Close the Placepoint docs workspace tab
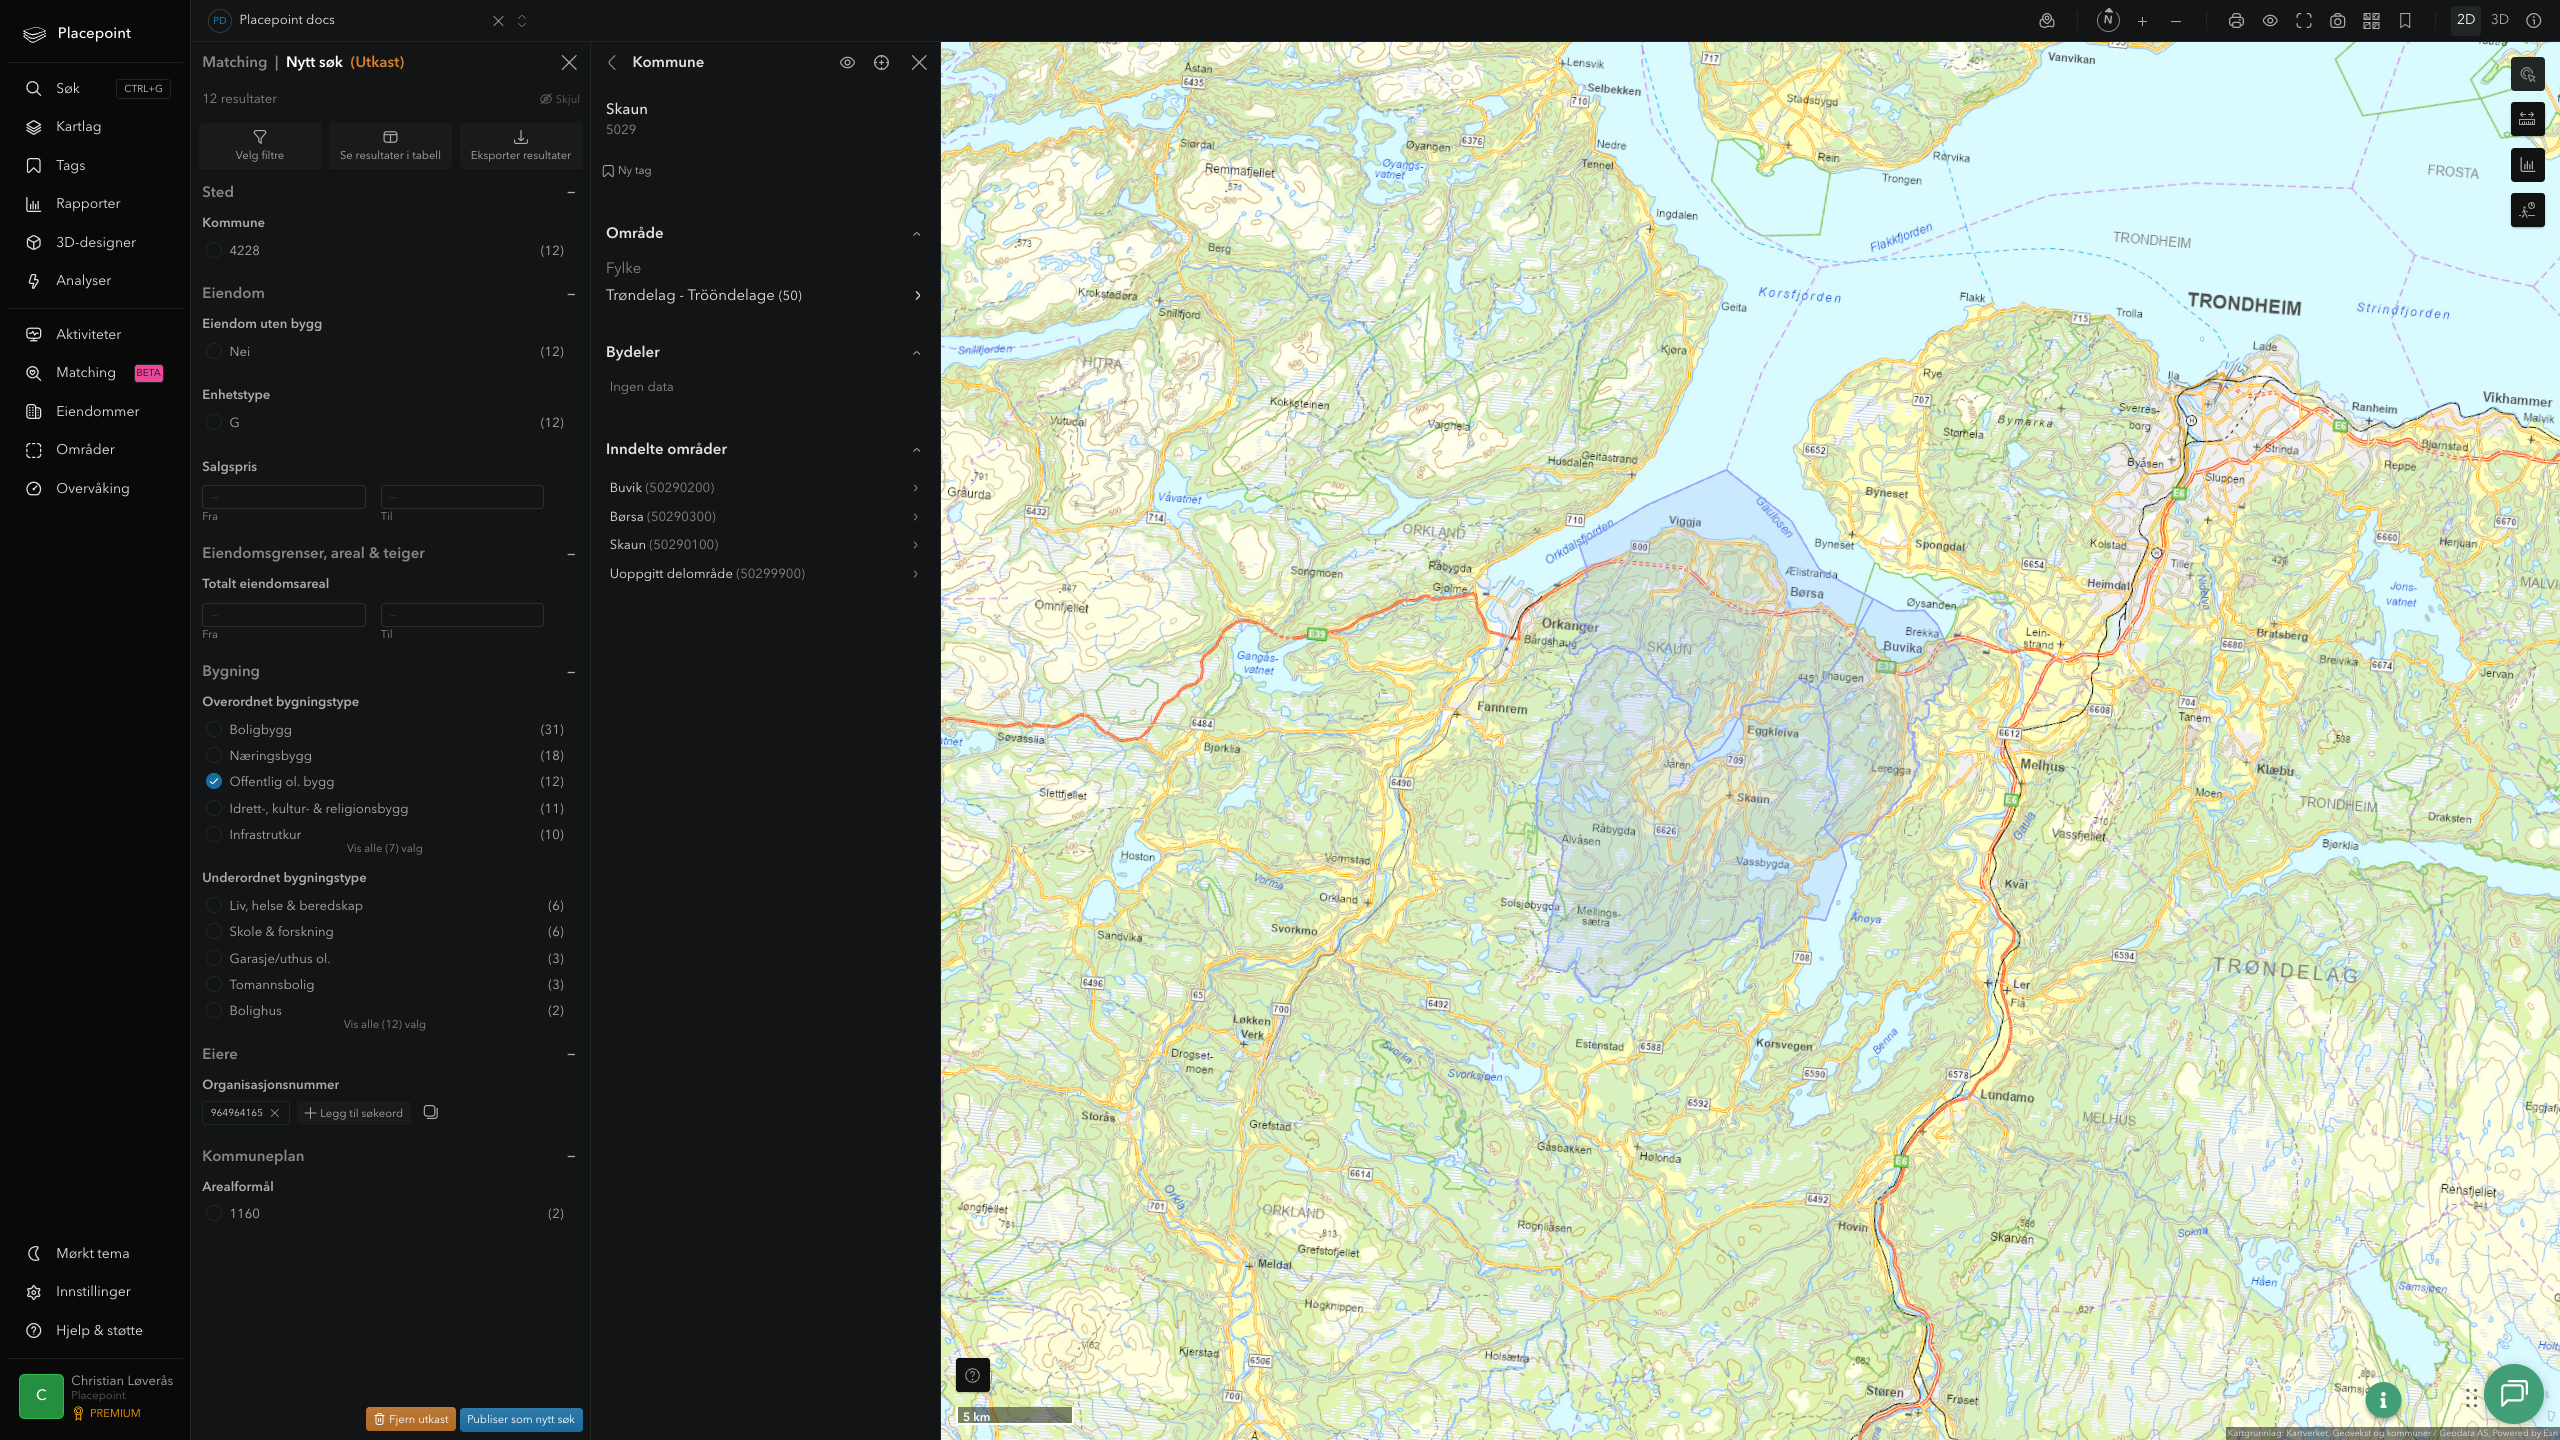 498,21
